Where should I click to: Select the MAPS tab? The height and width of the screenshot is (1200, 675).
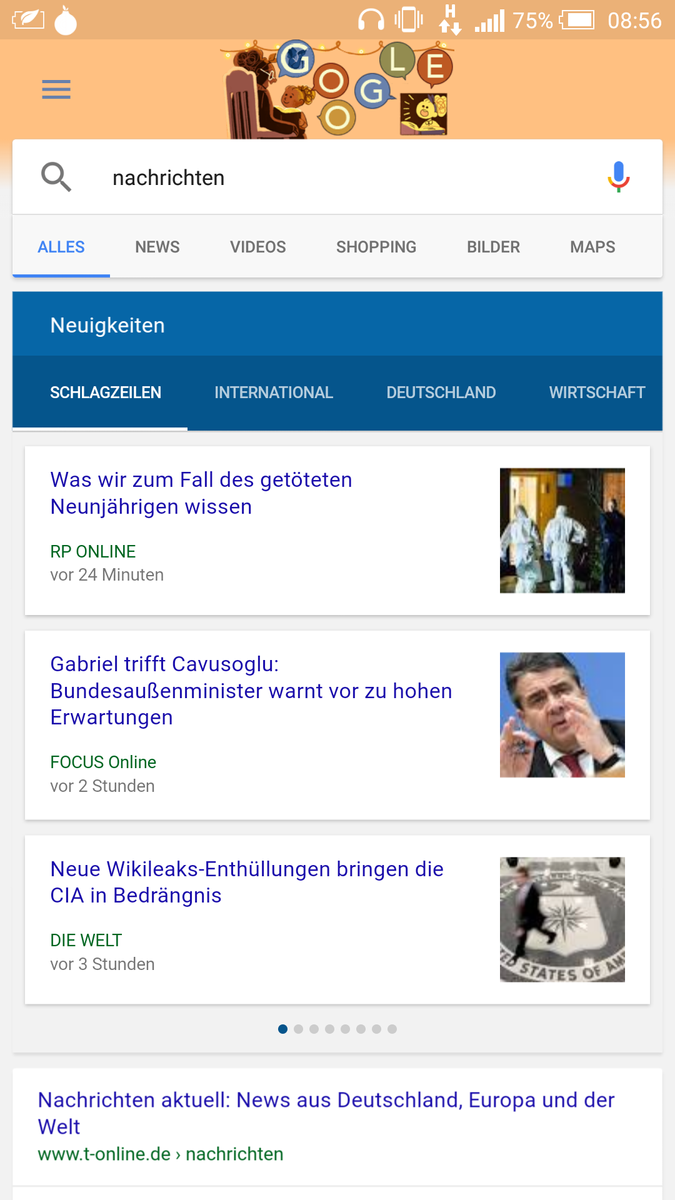[592, 247]
